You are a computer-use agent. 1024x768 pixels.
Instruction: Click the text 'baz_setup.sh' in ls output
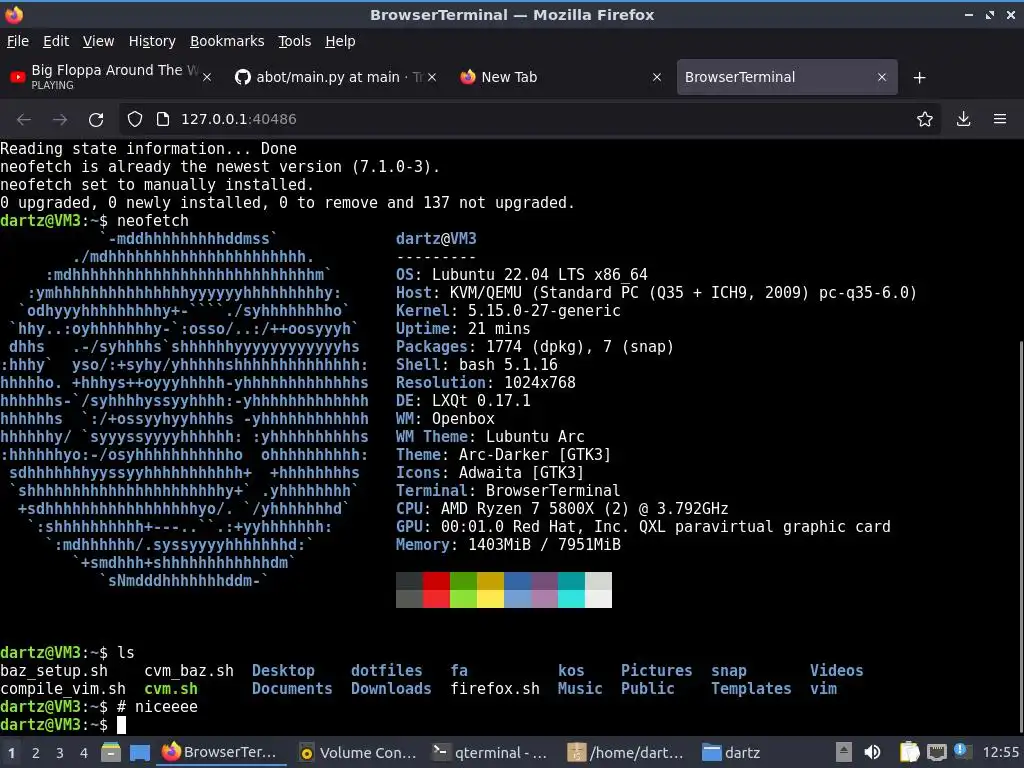pyautogui.click(x=54, y=671)
